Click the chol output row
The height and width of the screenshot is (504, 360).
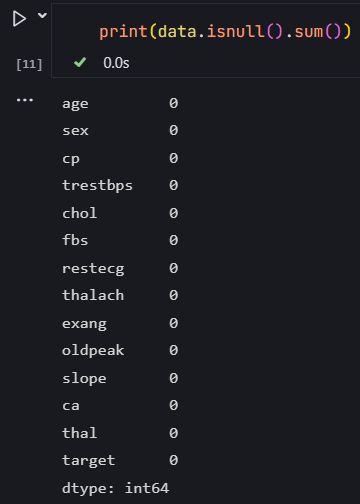click(x=120, y=213)
